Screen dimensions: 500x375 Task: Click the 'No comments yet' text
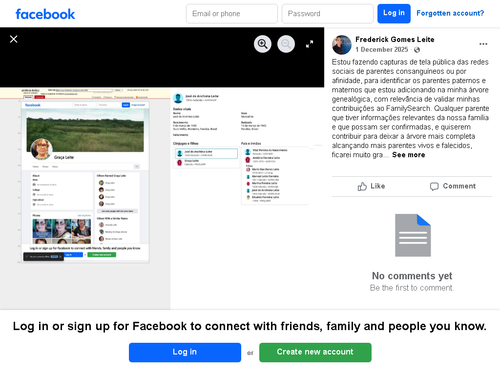click(412, 276)
